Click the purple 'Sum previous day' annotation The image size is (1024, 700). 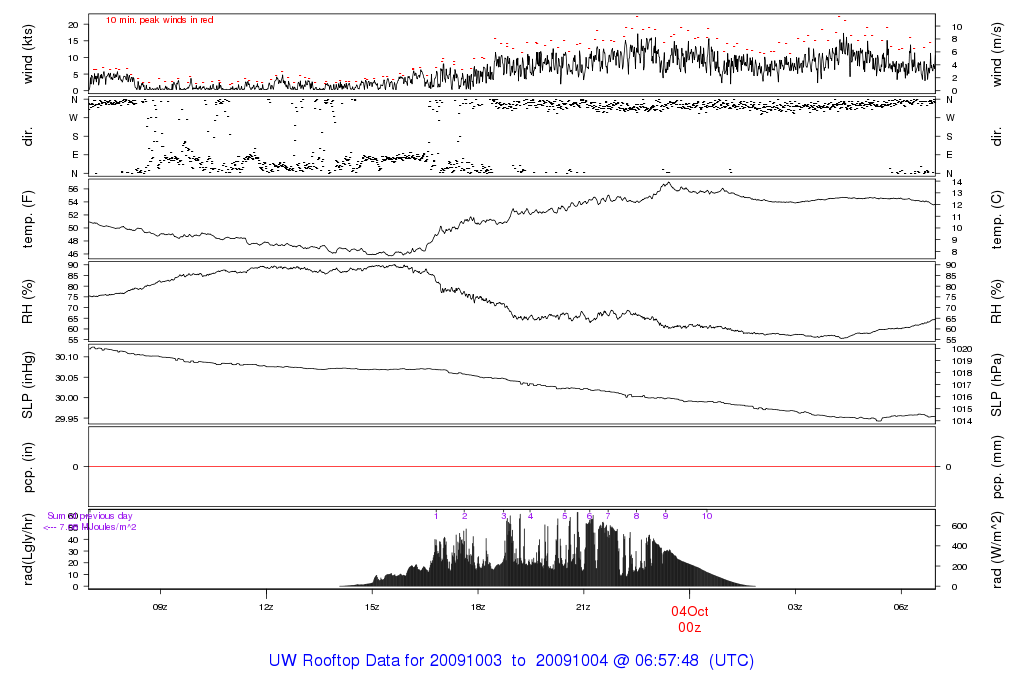pyautogui.click(x=89, y=516)
